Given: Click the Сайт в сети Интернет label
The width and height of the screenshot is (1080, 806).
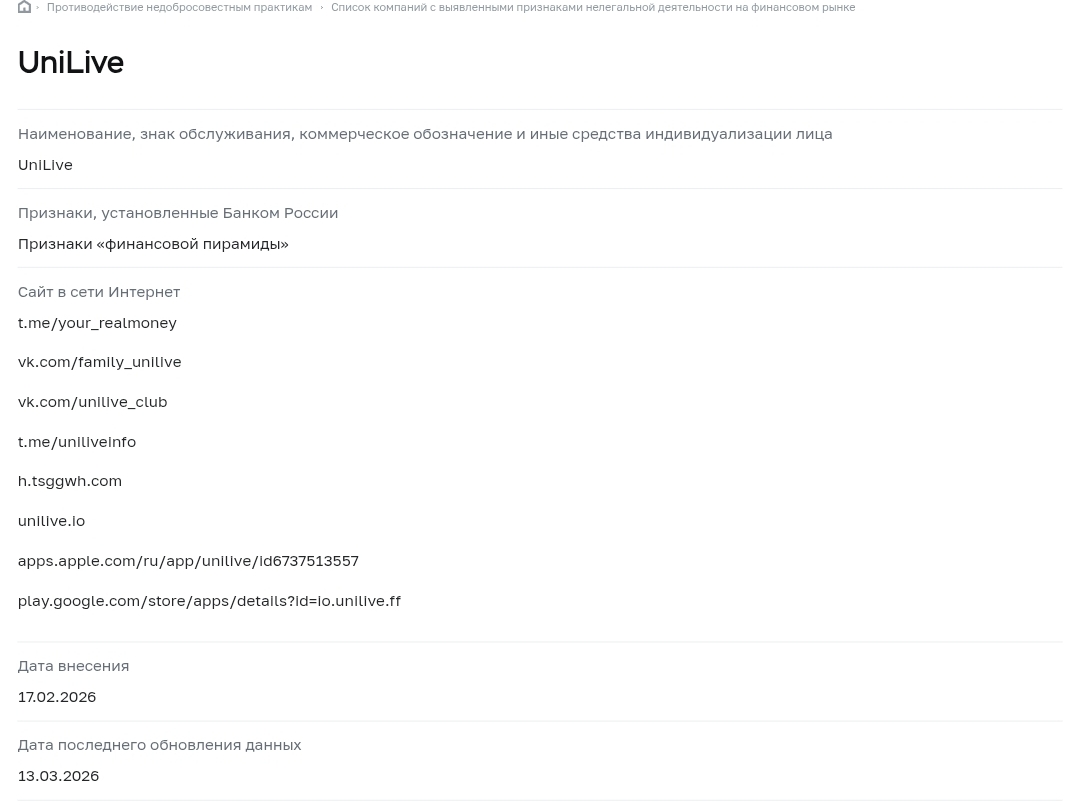Looking at the screenshot, I should [99, 292].
